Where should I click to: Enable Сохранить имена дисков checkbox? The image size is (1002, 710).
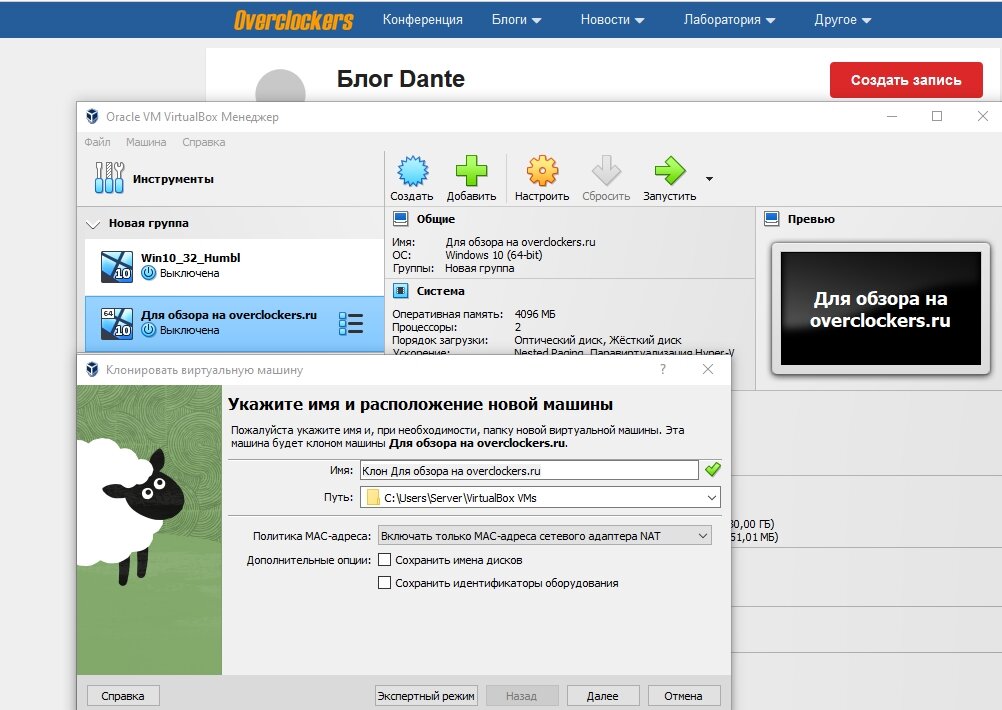(385, 560)
